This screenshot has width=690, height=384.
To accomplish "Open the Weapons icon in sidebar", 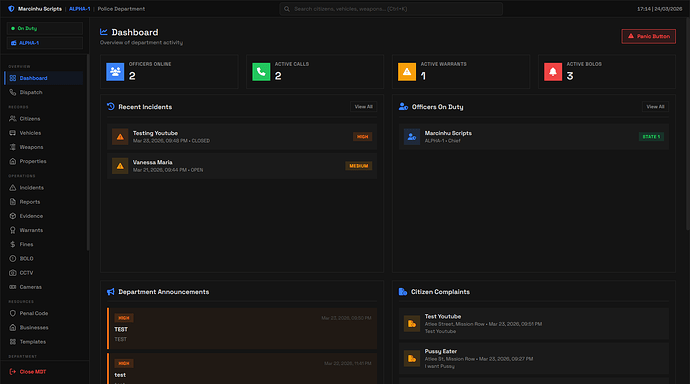I will [x=13, y=147].
